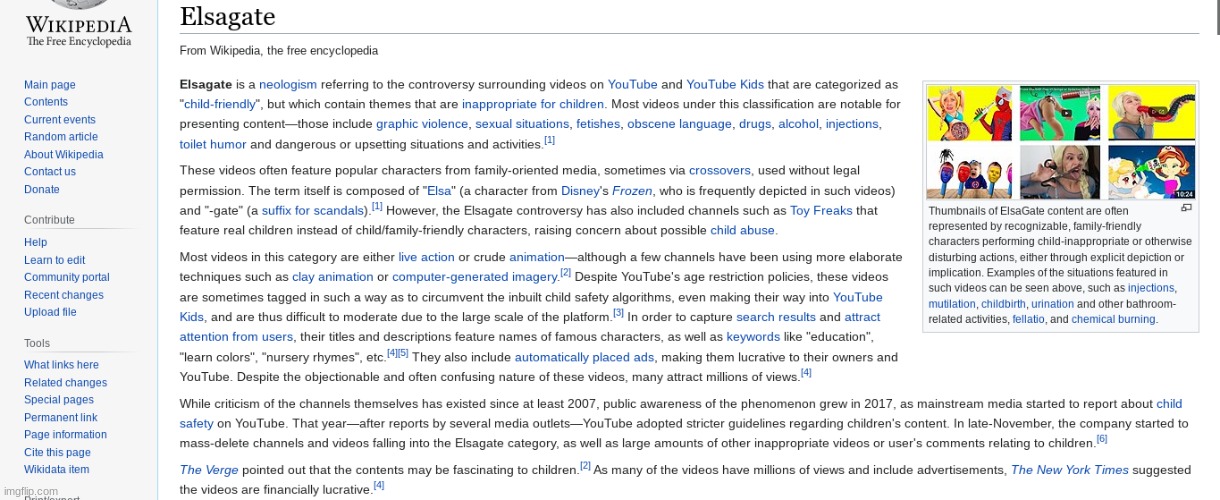Open the Elsagate thumbnails collage image
Viewport: 1220px width, 500px height.
pyautogui.click(x=1060, y=142)
